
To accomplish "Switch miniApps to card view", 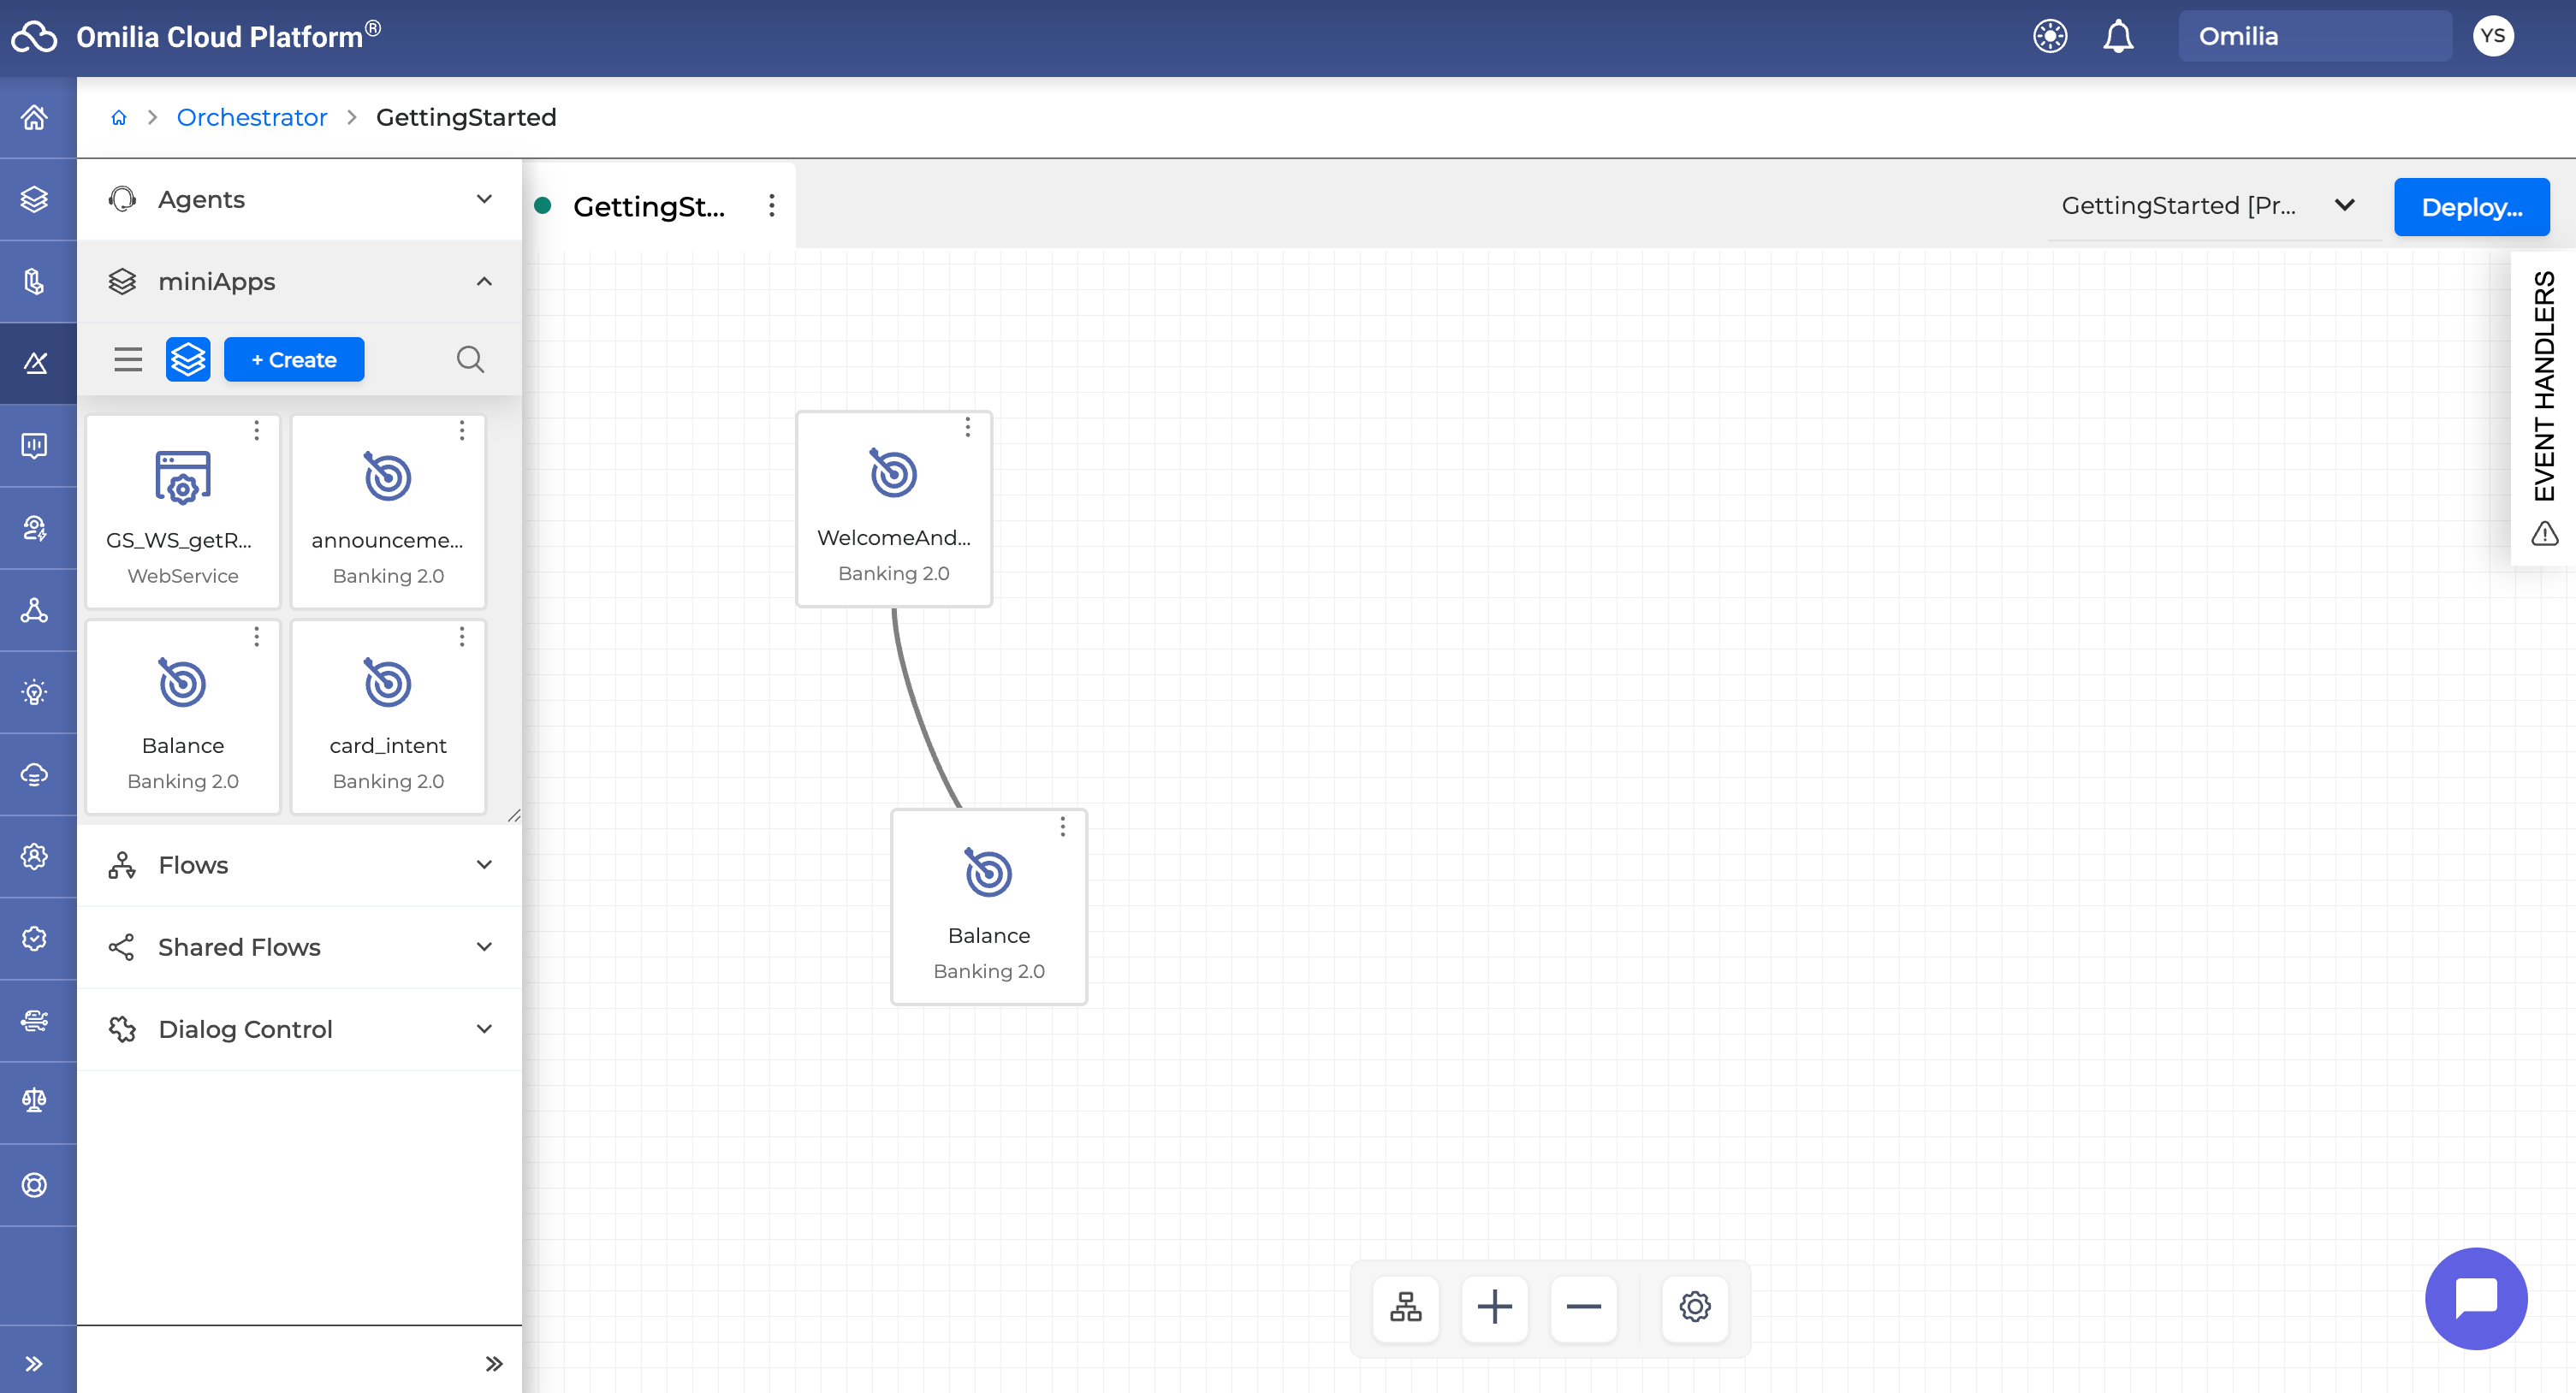I will tap(188, 359).
